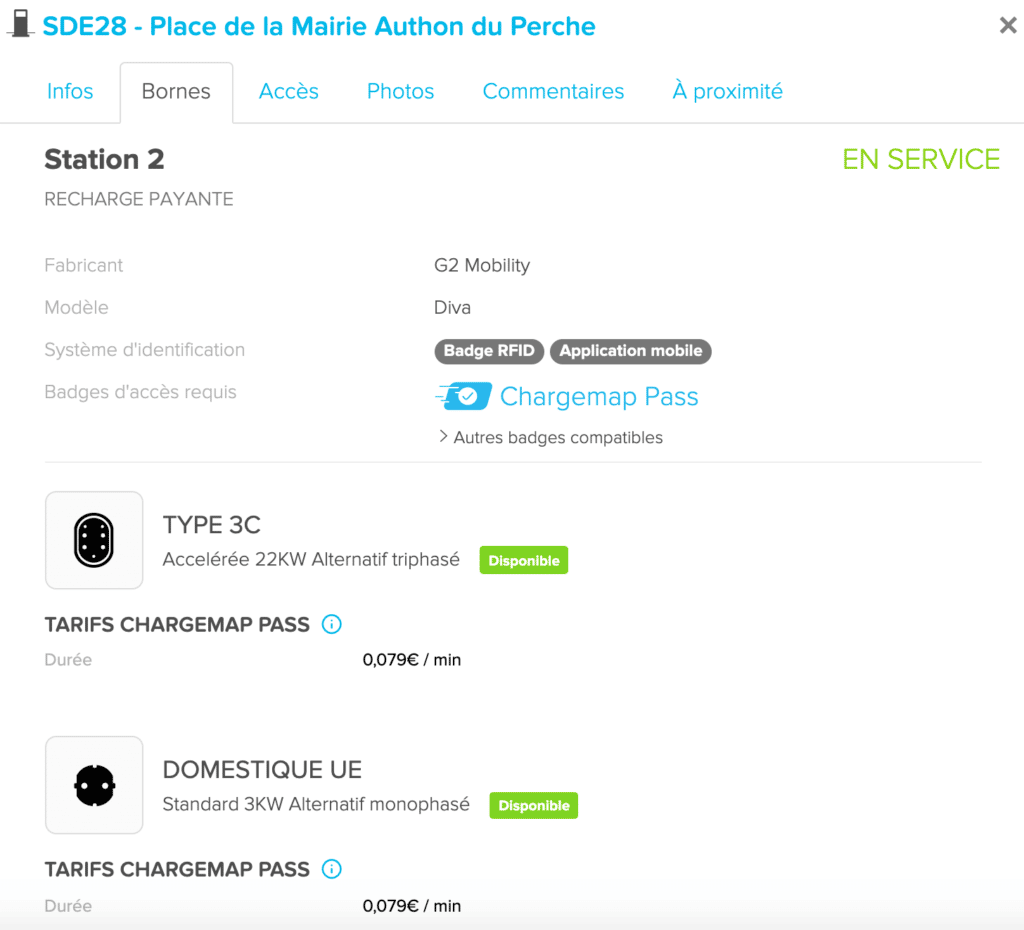This screenshot has width=1024, height=930.
Task: Click TARIFS CHARGEMAP PASS heading under Type 3C
Action: [x=177, y=624]
